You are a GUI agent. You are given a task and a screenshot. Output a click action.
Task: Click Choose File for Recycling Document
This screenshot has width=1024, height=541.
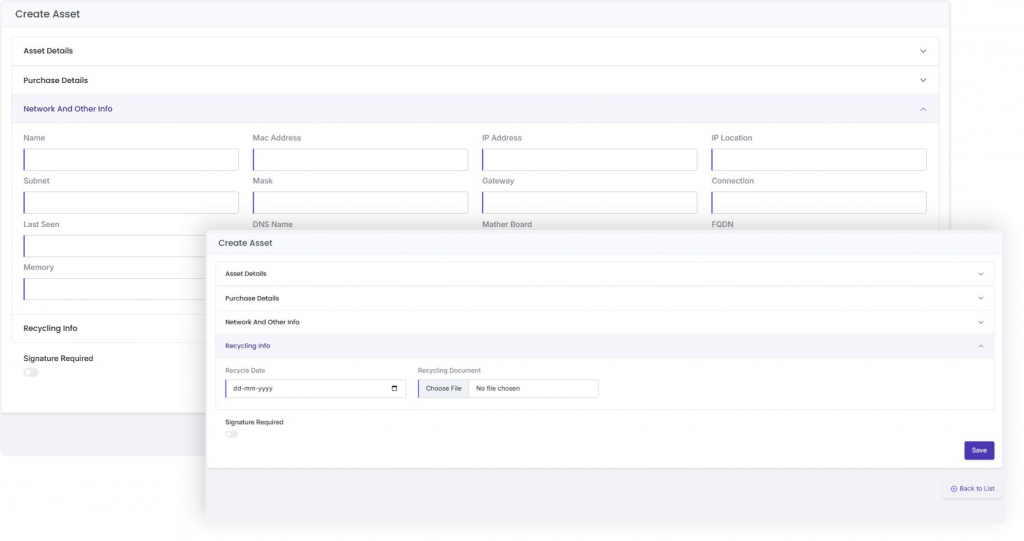click(444, 388)
